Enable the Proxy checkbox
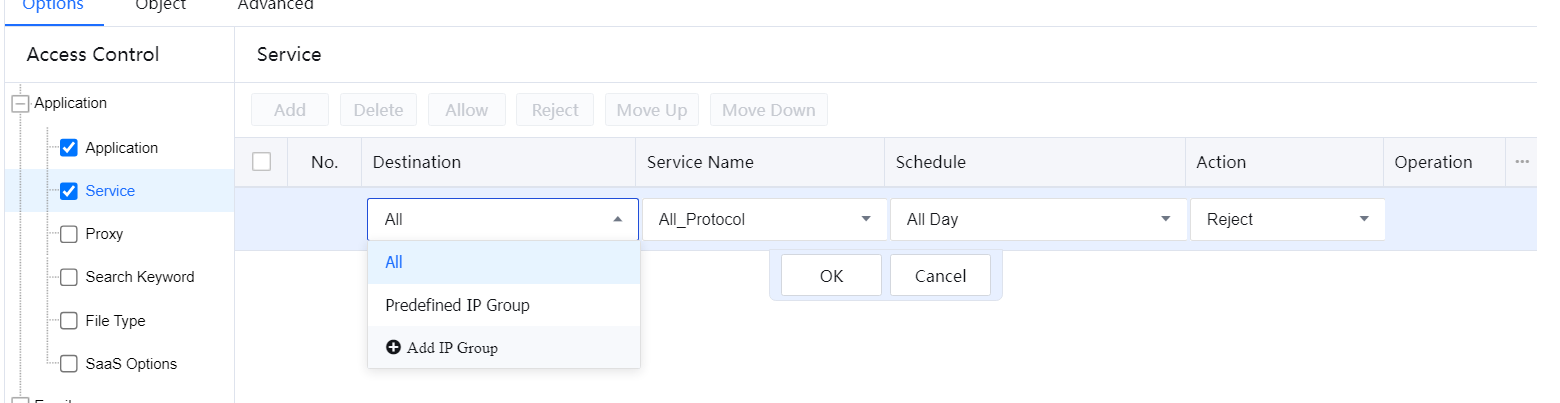 coord(69,234)
